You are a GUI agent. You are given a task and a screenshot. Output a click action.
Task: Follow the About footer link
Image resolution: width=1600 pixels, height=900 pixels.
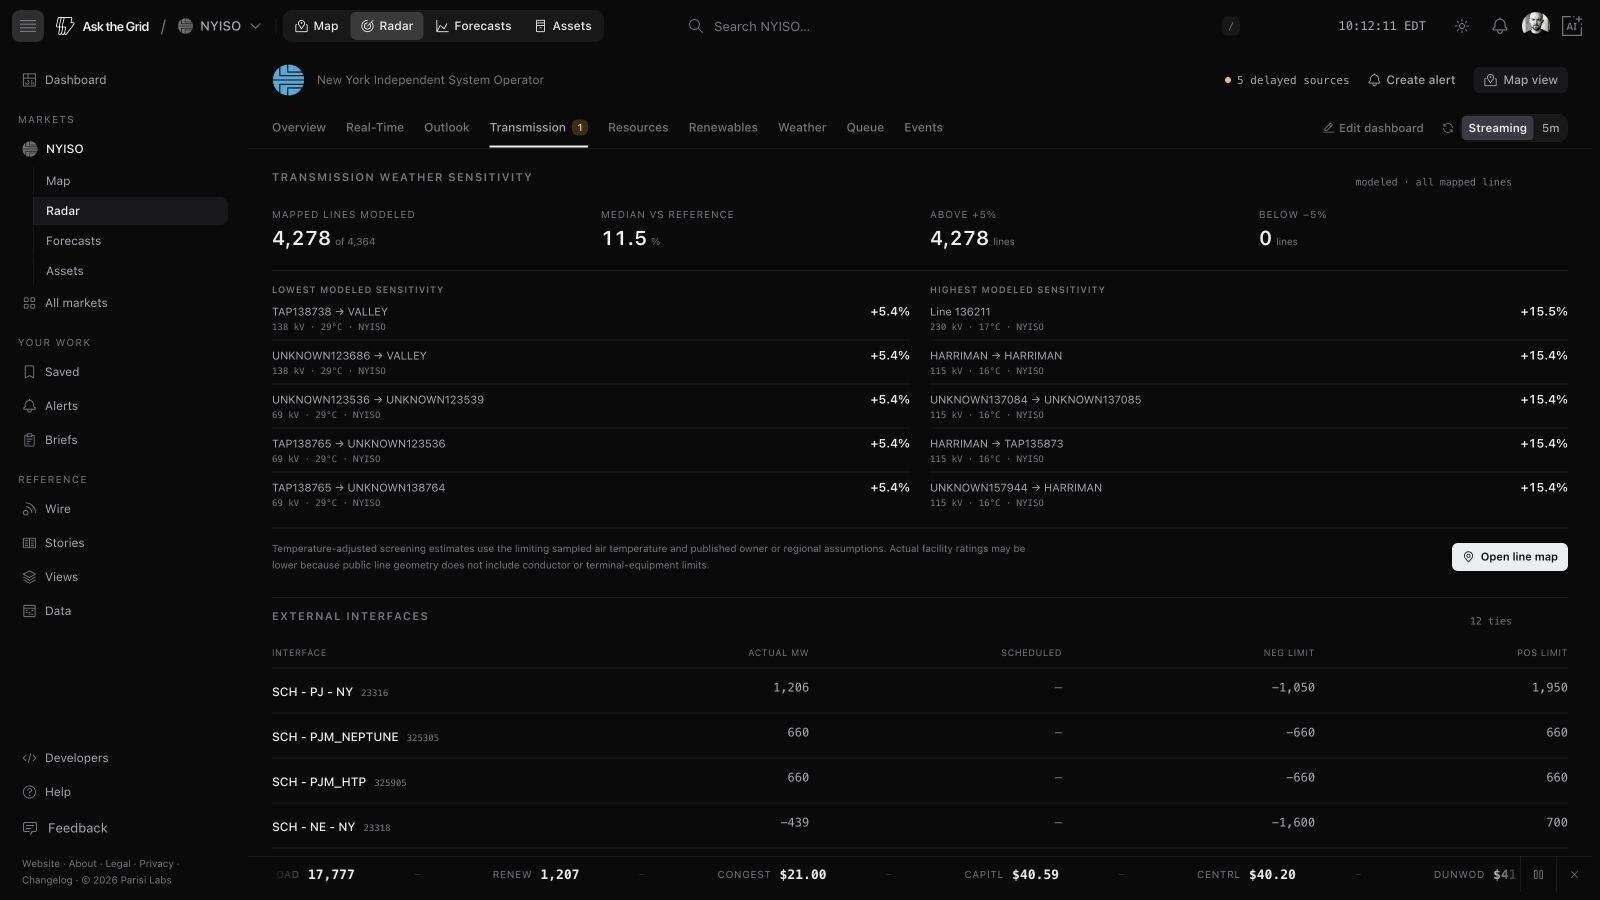(x=83, y=864)
